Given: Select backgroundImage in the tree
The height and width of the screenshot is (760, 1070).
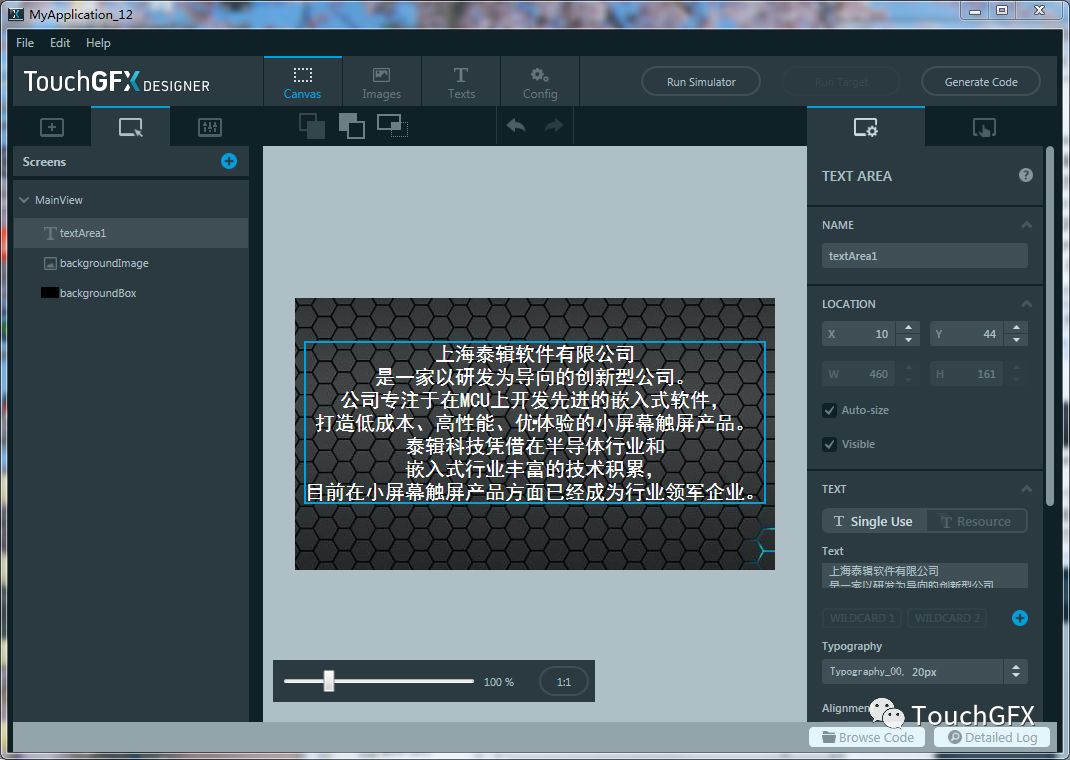Looking at the screenshot, I should (x=131, y=263).
